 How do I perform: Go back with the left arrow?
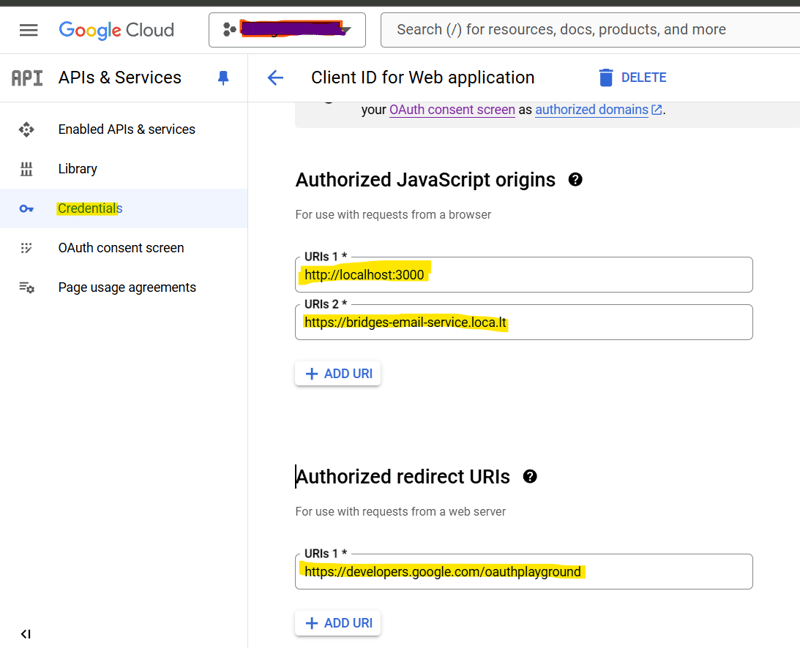(275, 78)
